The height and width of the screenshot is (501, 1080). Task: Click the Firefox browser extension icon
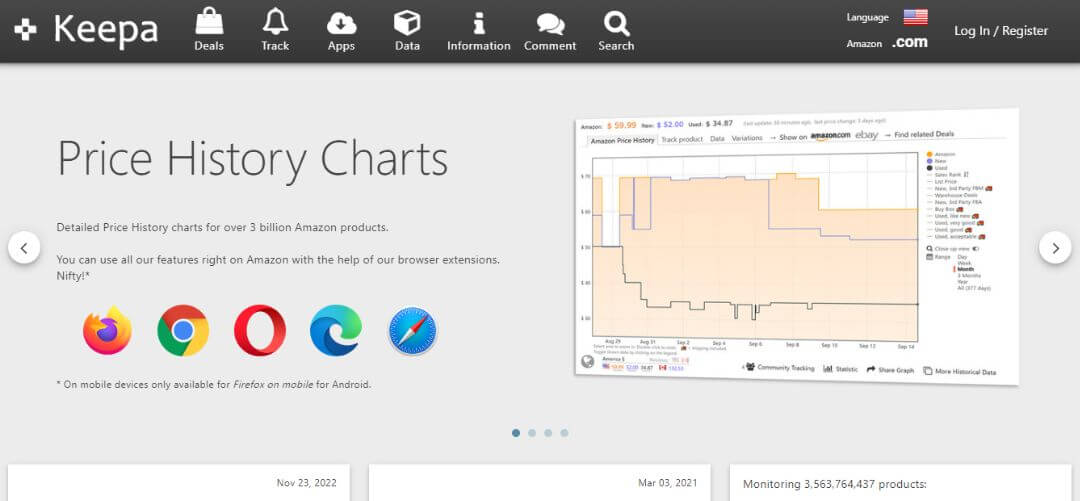(x=107, y=330)
